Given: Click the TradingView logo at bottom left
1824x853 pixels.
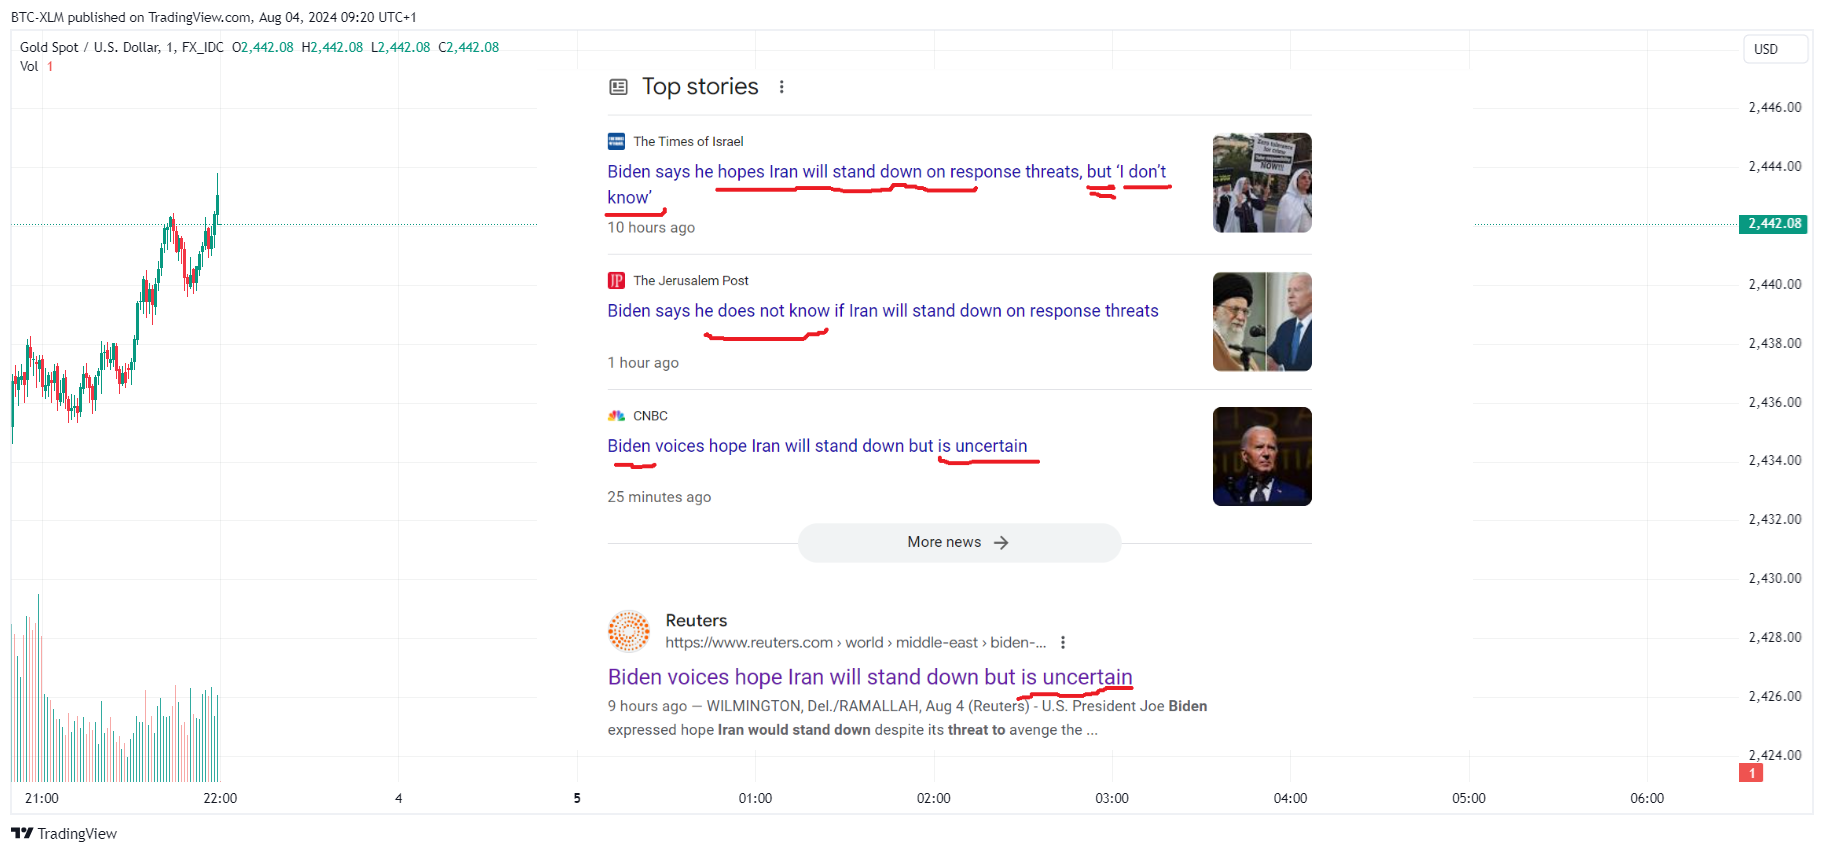Looking at the screenshot, I should coord(64,833).
